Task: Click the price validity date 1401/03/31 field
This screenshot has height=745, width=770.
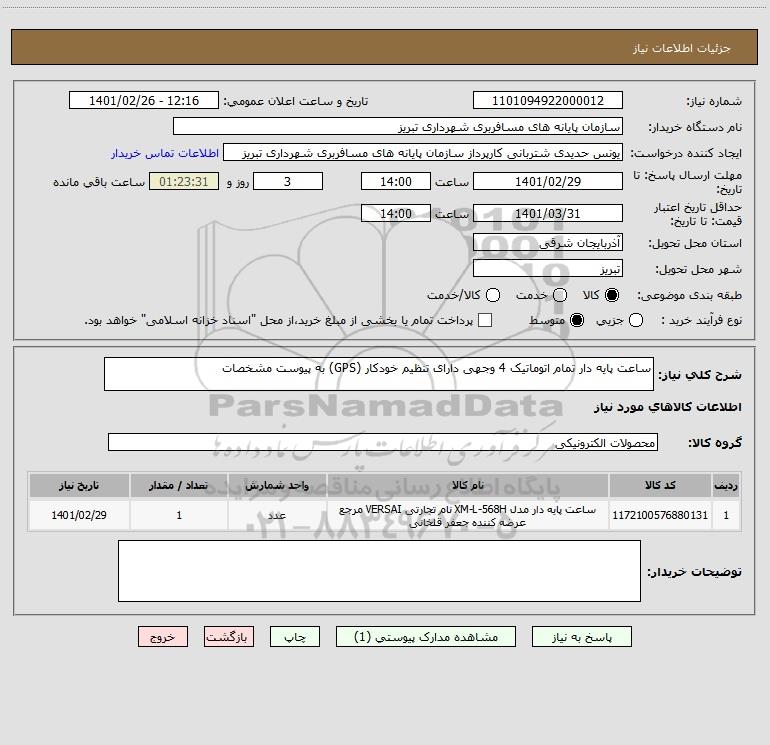Action: [548, 213]
